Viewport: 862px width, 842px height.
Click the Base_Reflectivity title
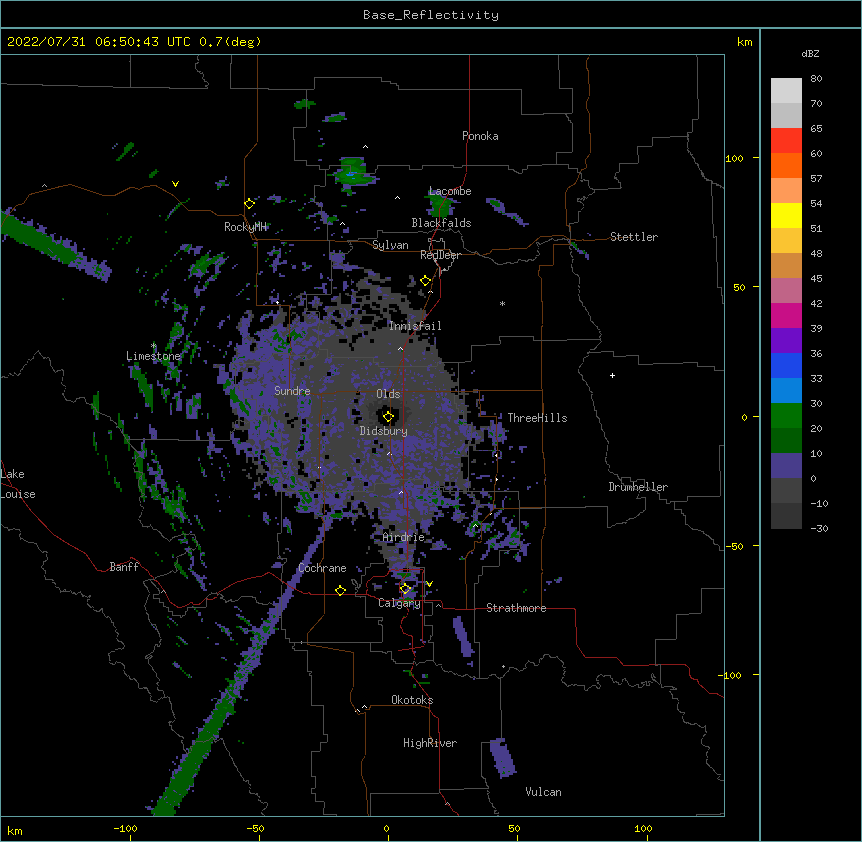[431, 15]
